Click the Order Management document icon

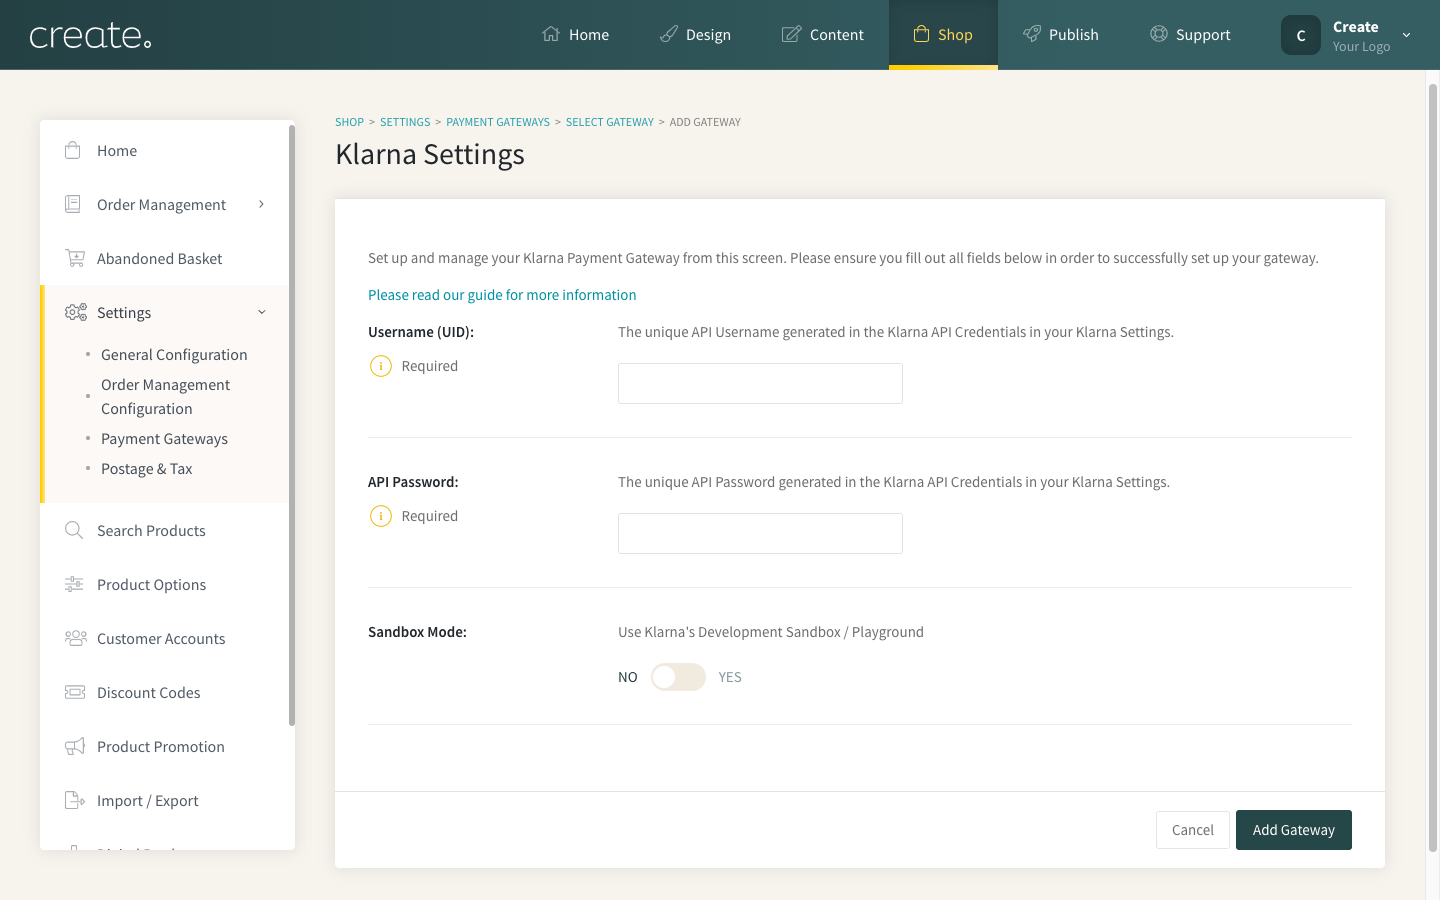tap(73, 204)
